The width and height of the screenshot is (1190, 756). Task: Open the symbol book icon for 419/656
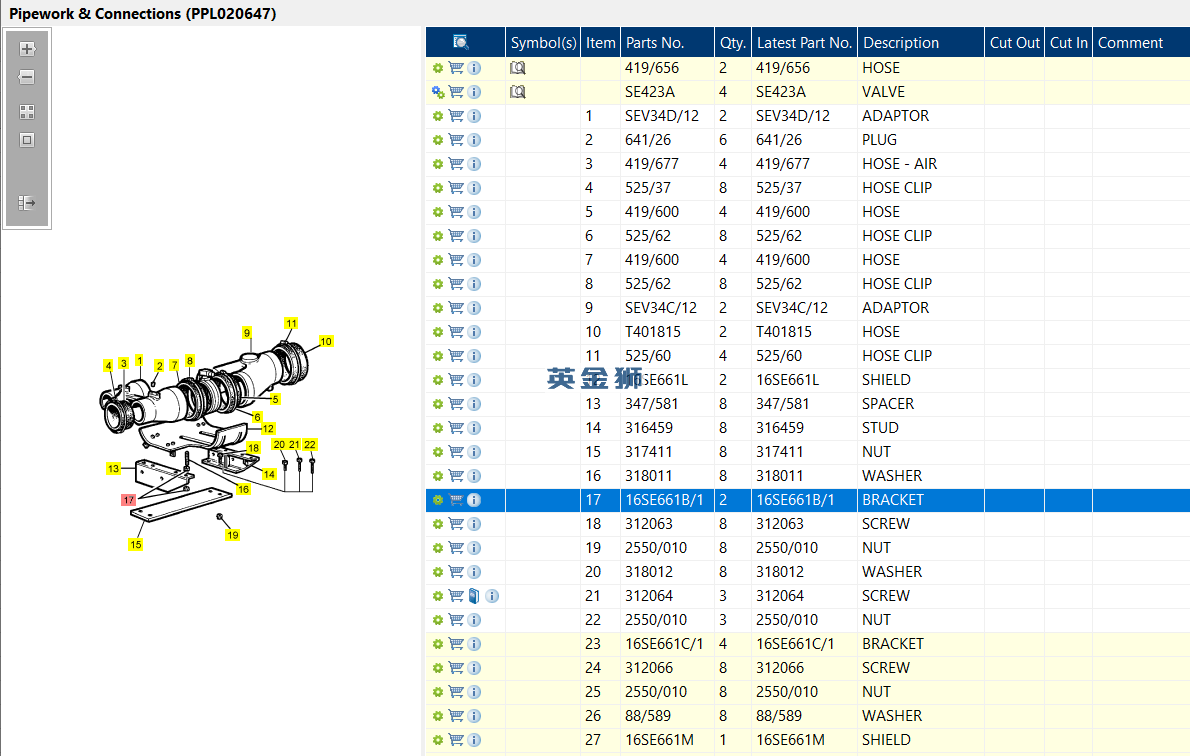point(518,68)
